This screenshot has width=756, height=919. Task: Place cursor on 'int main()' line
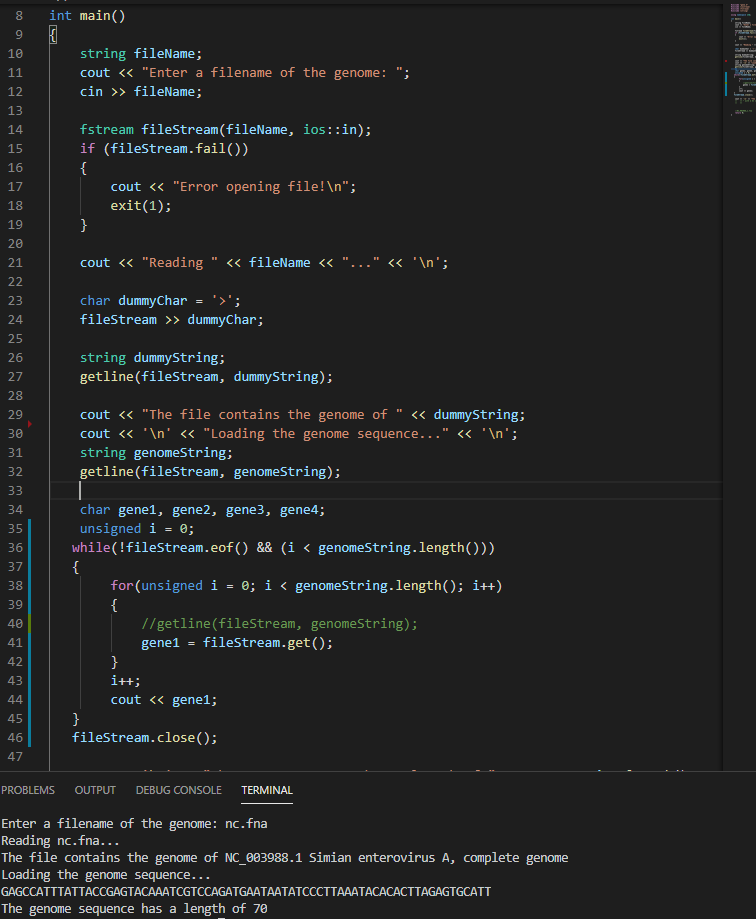pyautogui.click(x=87, y=16)
